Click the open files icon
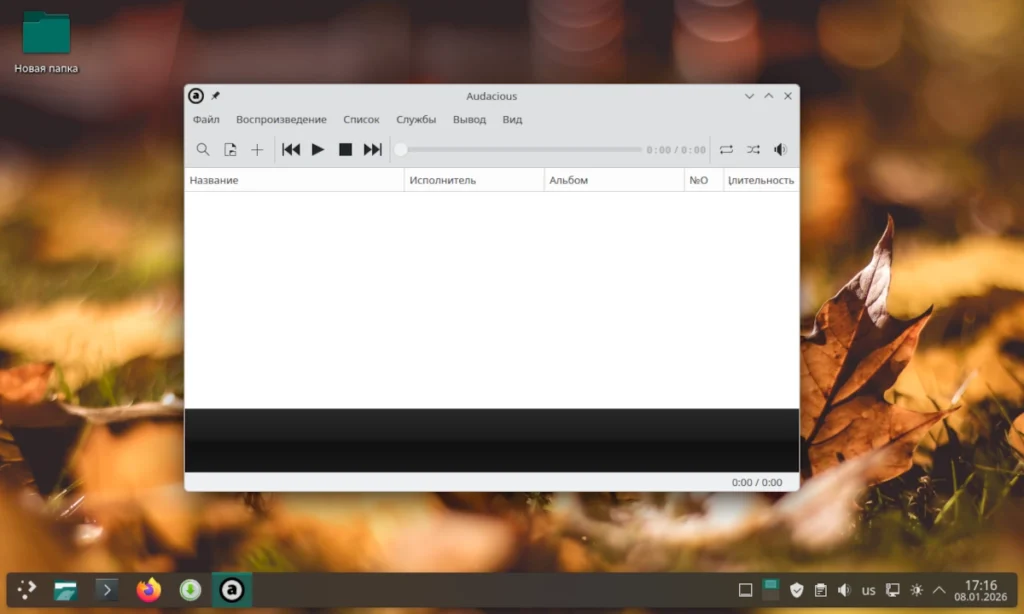The height and width of the screenshot is (614, 1024). point(230,150)
